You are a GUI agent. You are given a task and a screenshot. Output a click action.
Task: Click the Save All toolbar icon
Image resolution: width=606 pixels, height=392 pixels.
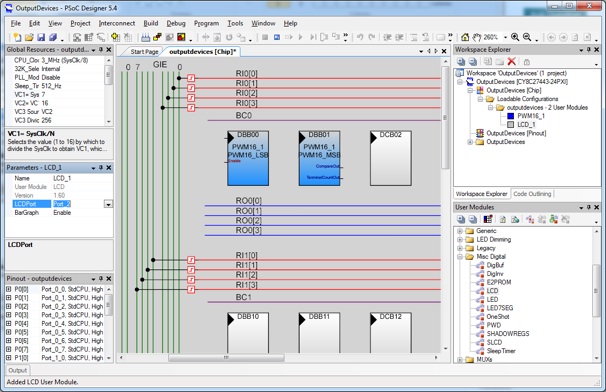coord(53,37)
